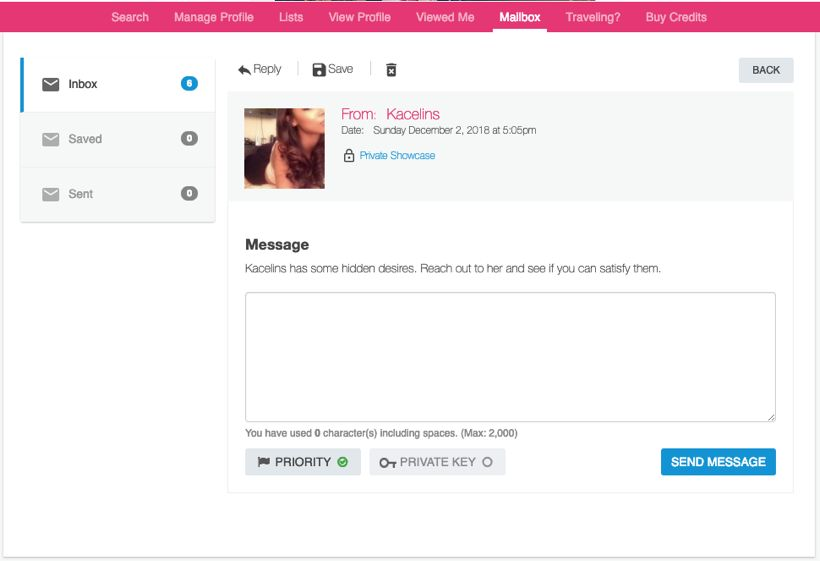Viewport: 820px width, 561px height.
Task: Delete message with trash icon
Action: click(x=391, y=70)
